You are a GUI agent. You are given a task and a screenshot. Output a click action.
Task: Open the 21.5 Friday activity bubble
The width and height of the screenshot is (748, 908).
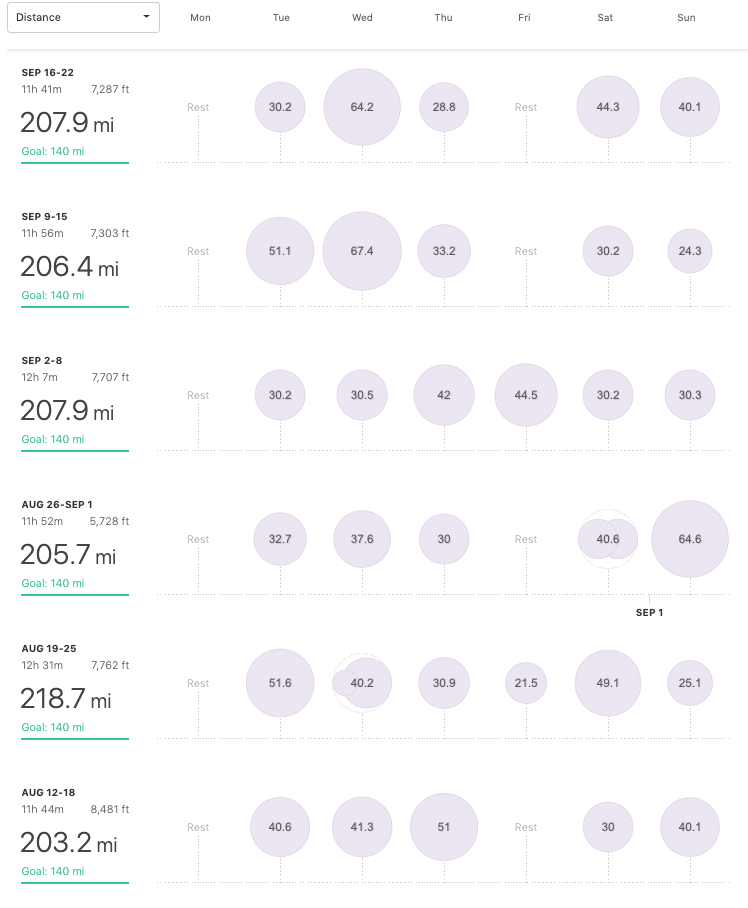(x=526, y=683)
